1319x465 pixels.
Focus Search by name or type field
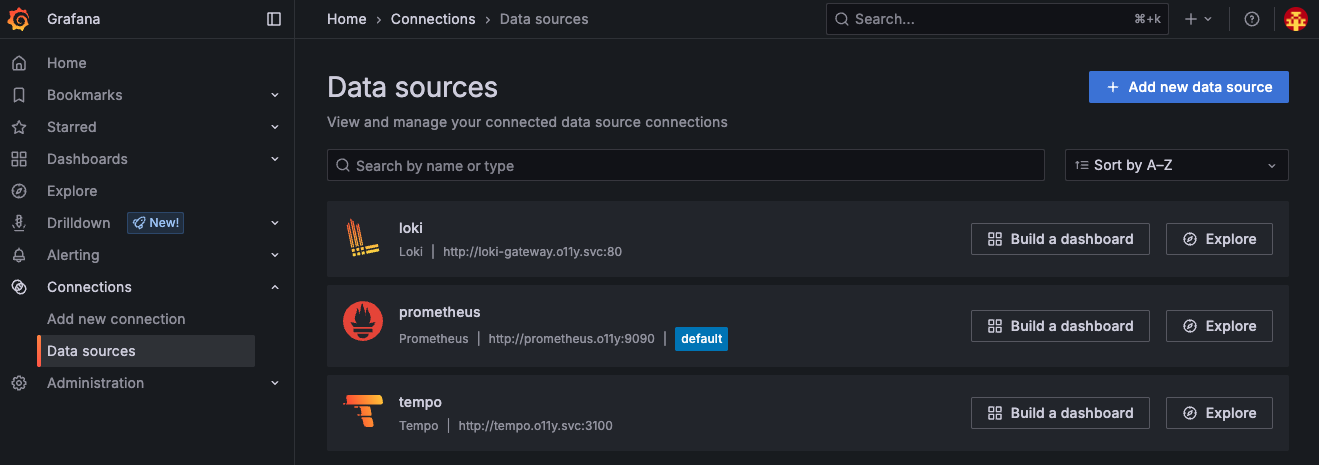tap(686, 165)
